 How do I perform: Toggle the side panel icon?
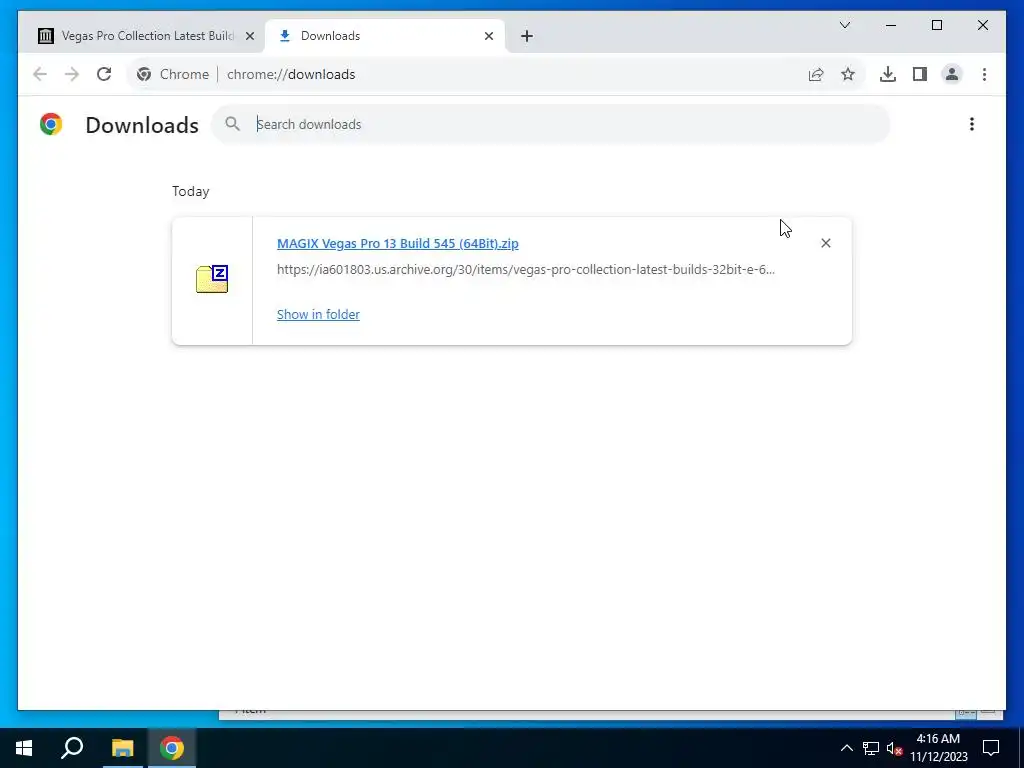(920, 74)
